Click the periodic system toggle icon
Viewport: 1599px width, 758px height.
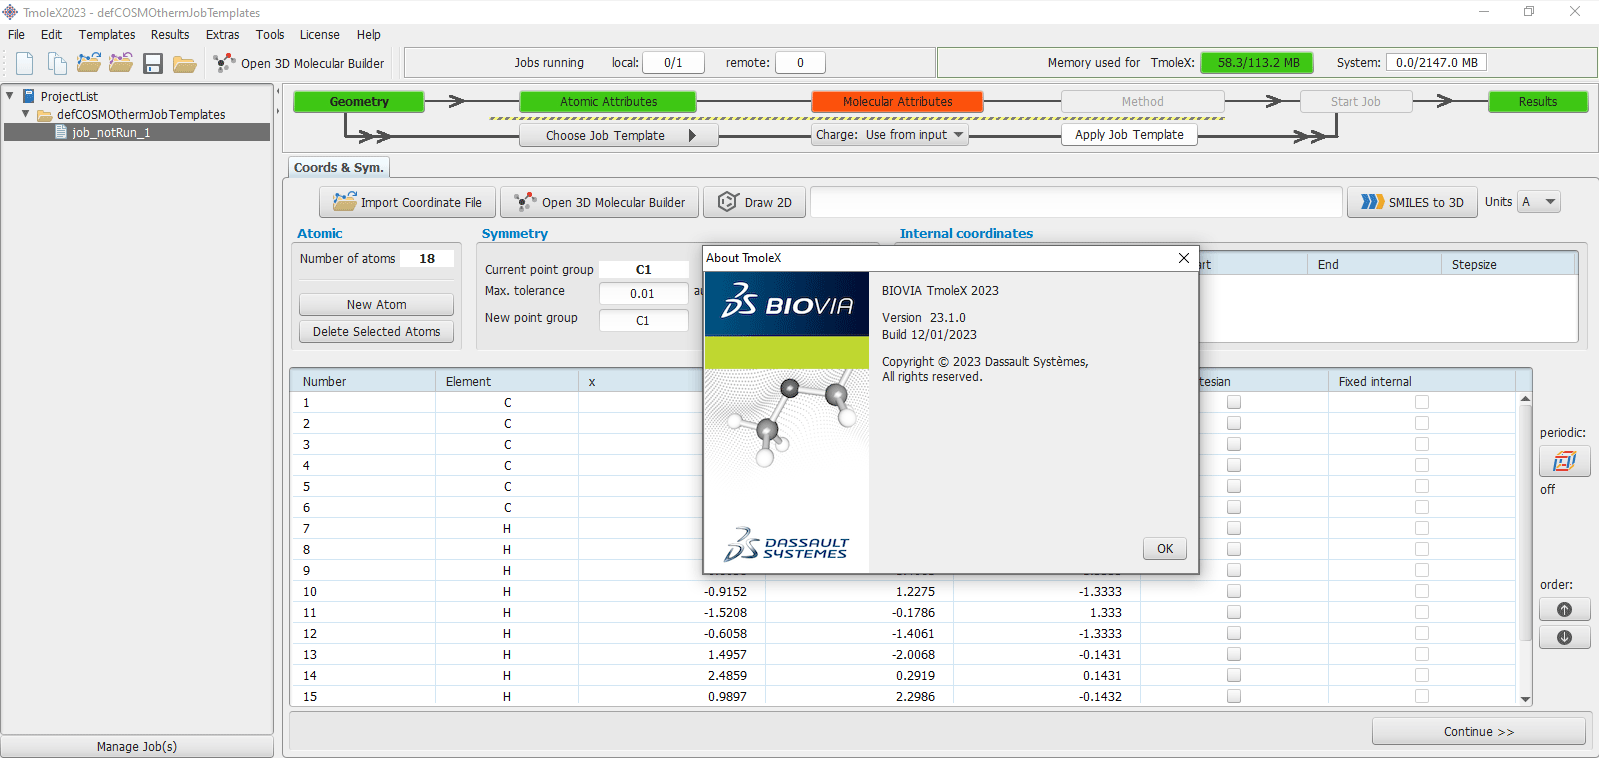[1564, 461]
